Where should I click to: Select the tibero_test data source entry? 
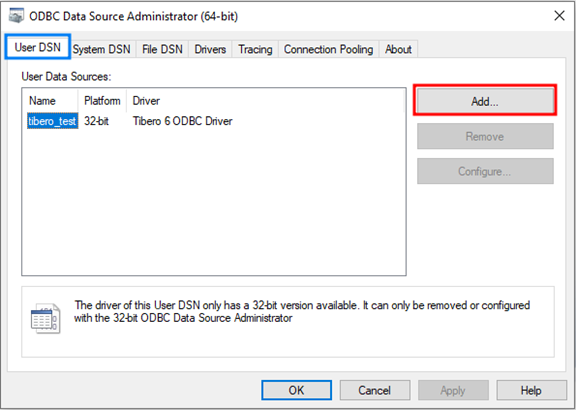52,121
